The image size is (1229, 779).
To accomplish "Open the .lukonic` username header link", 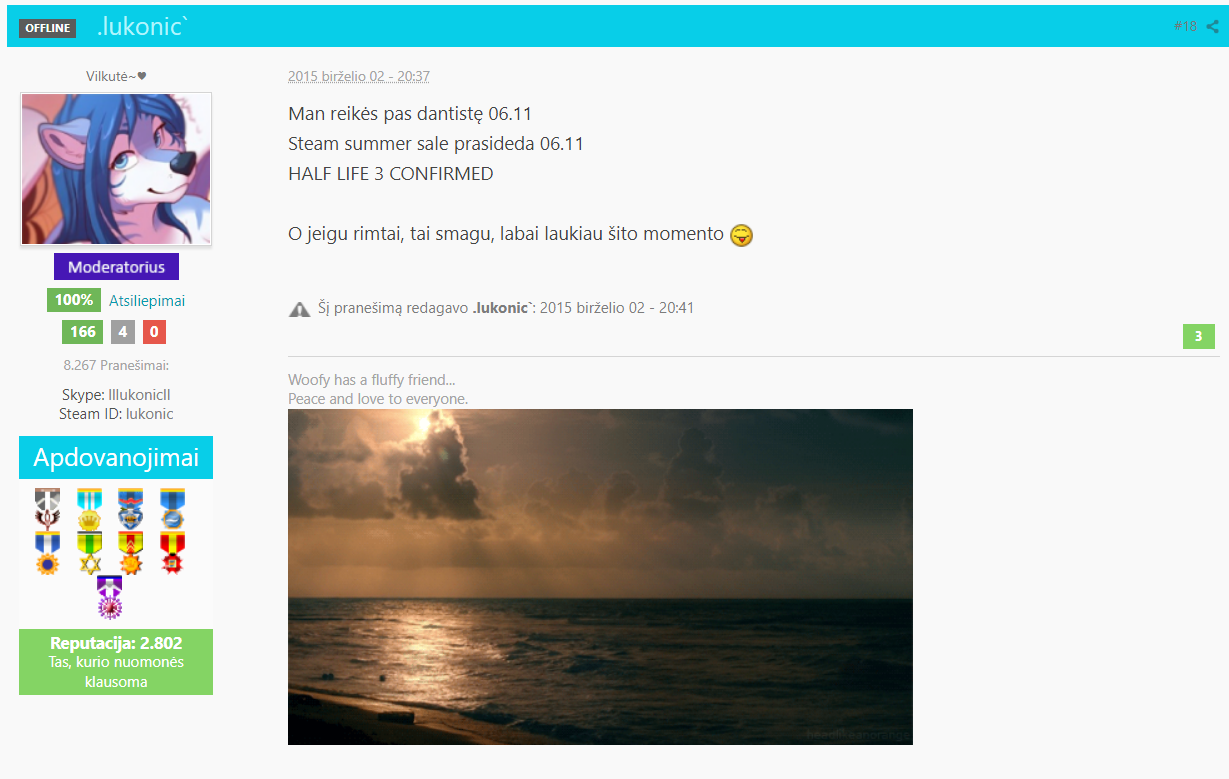I will (142, 27).
